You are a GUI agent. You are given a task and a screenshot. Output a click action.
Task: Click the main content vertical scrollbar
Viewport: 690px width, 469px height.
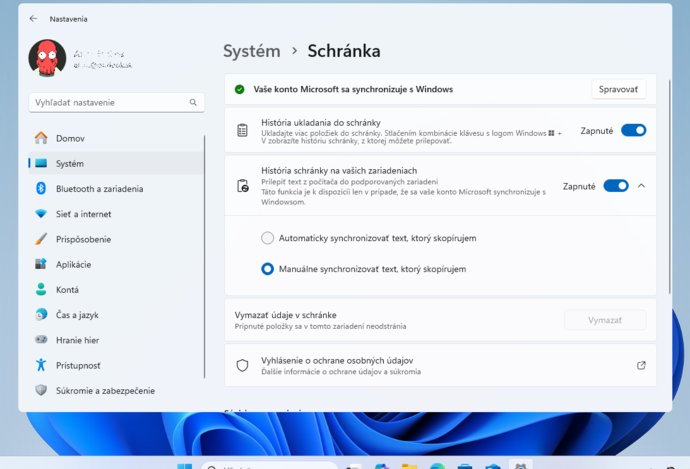click(x=669, y=187)
